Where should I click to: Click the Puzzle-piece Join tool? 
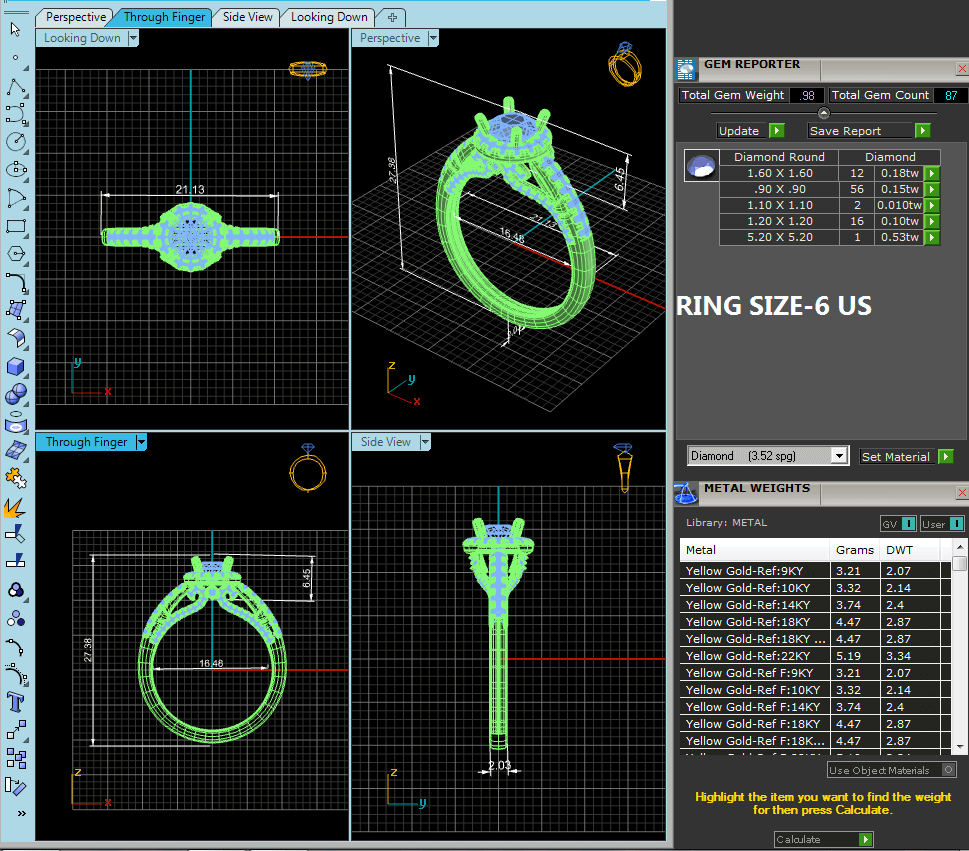point(15,476)
